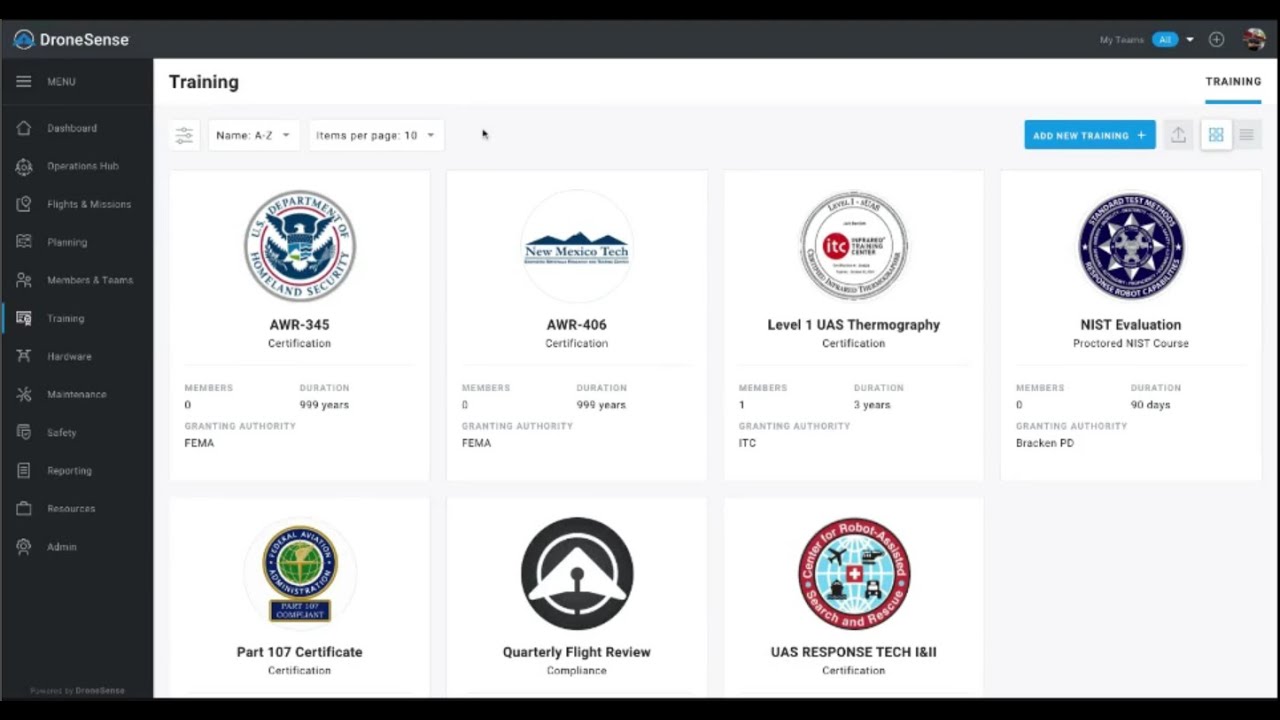Screen dimensions: 1280x720
Task: Click the Operations Hub sidebar icon
Action: coord(24,166)
